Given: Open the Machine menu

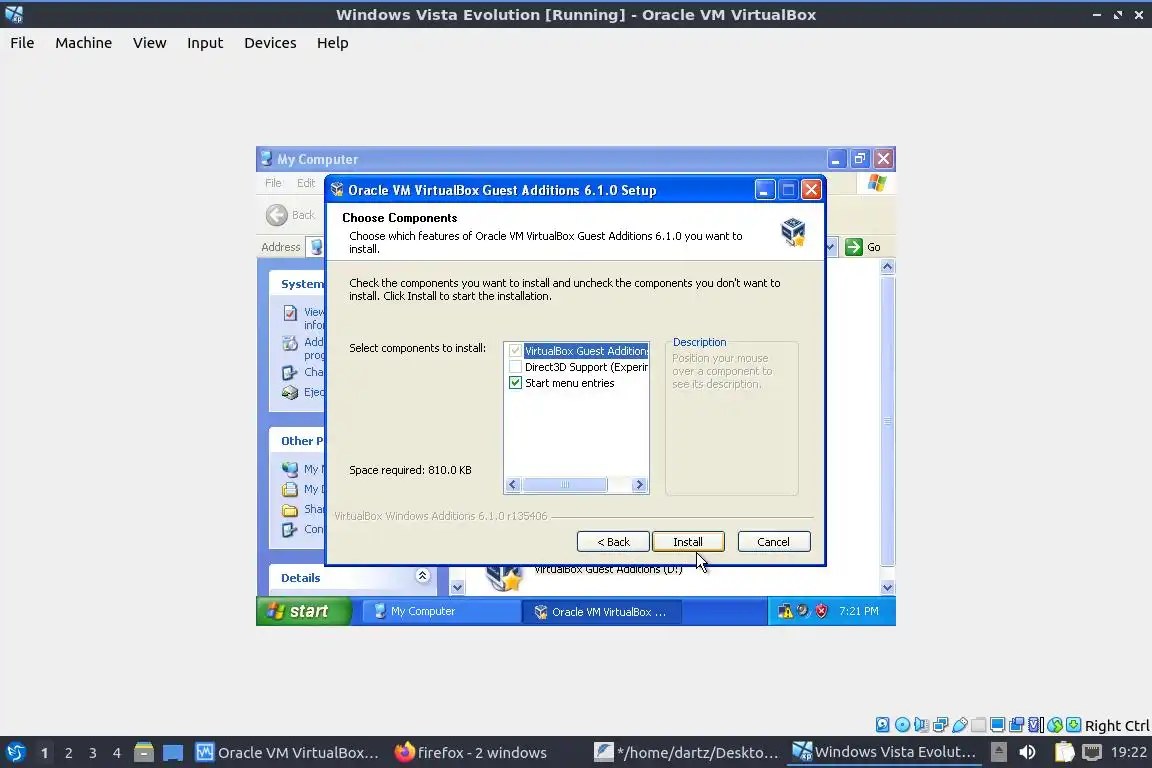Looking at the screenshot, I should click(x=84, y=43).
